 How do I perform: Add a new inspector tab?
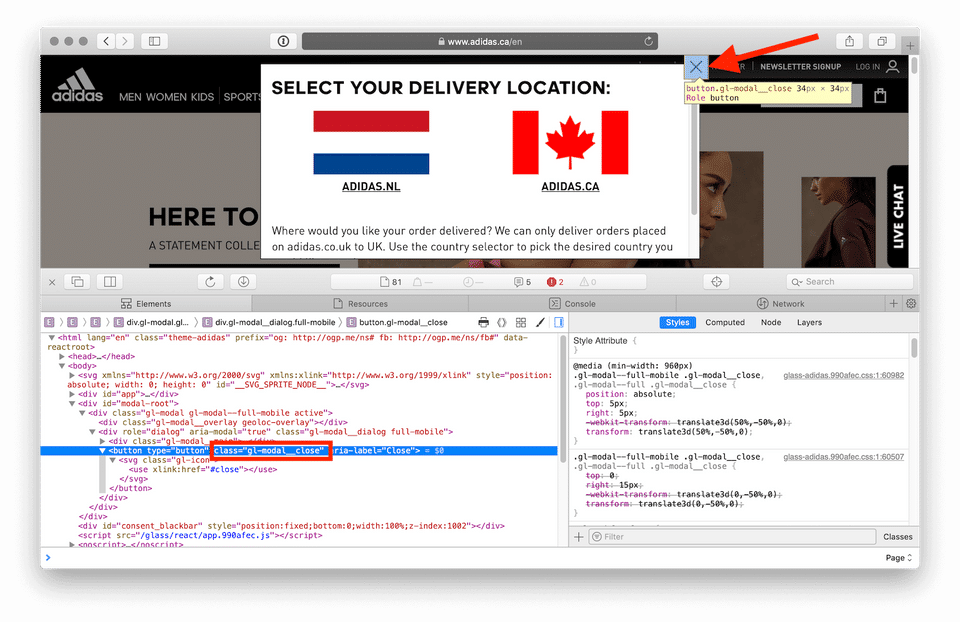(893, 304)
